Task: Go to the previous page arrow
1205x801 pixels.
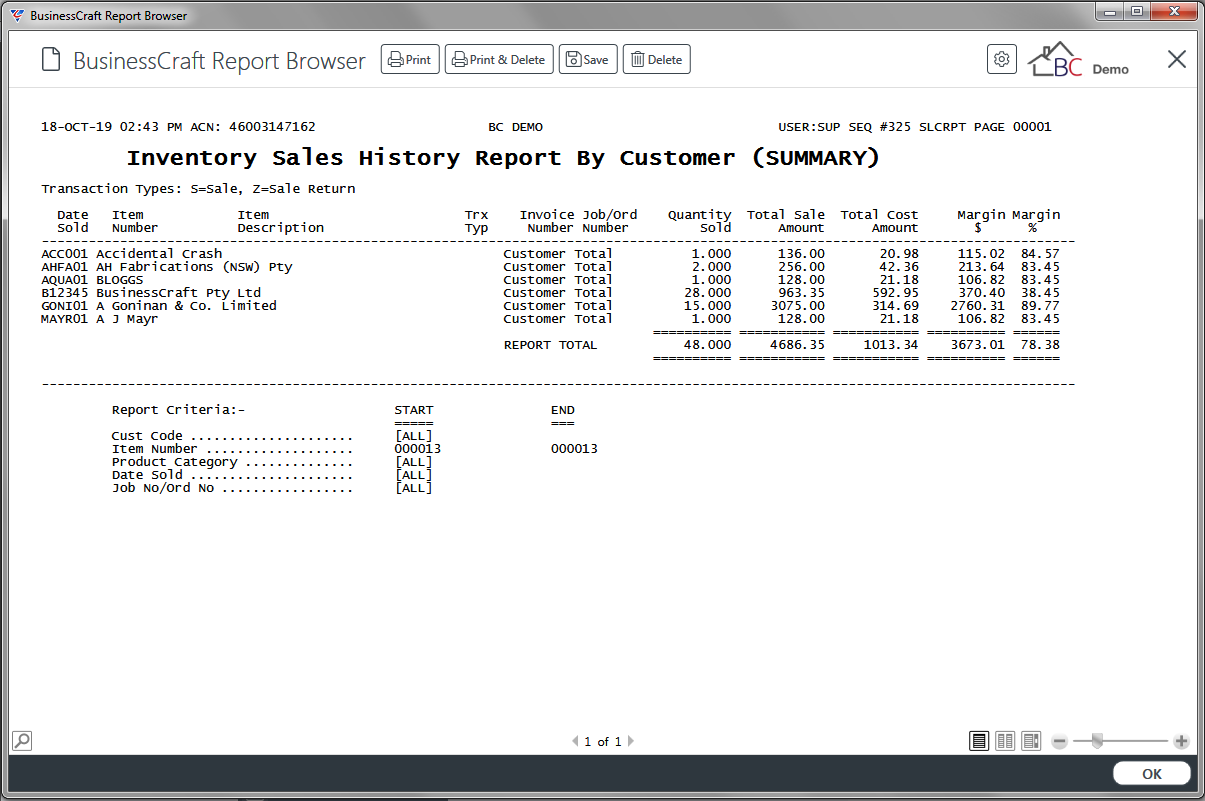Action: click(575, 742)
